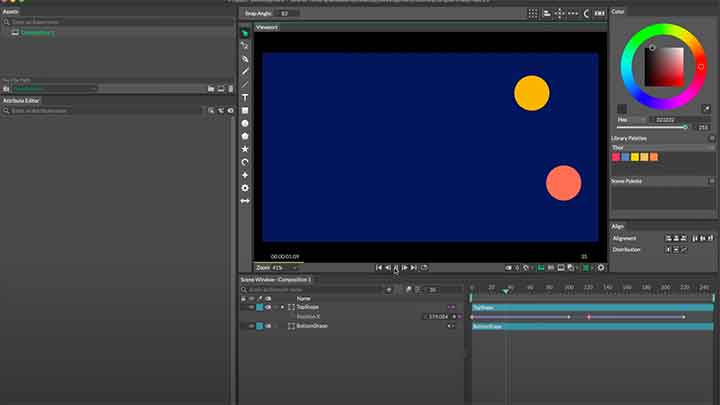Click the crescent moon icon above viewport
This screenshot has height=405, width=720.
point(586,13)
